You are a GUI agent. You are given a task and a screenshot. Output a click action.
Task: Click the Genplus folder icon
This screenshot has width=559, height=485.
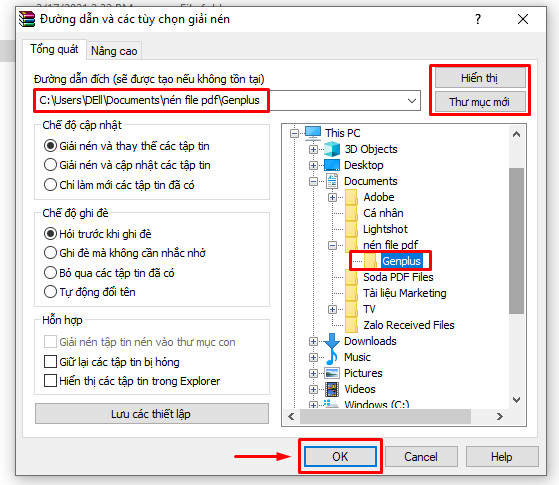[370, 261]
